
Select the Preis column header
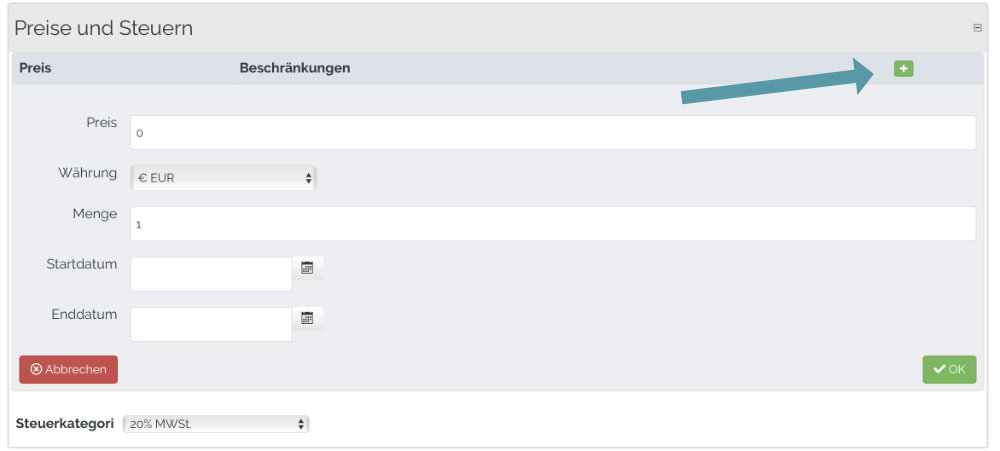(x=35, y=68)
